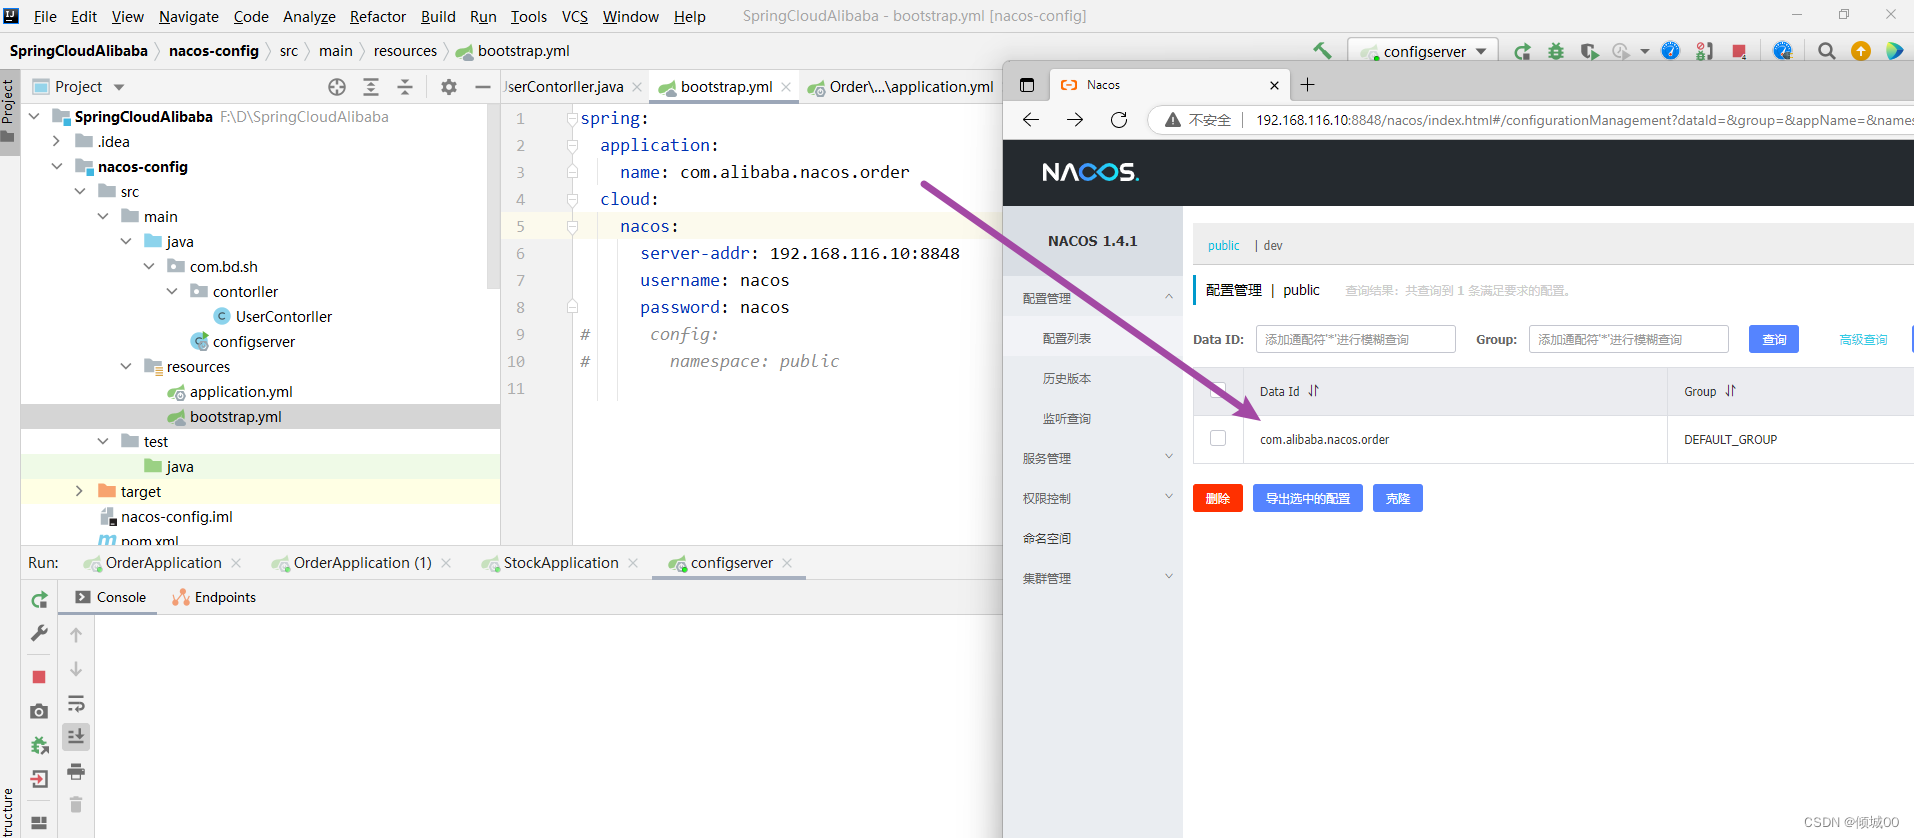Toggle scroll to end of console
This screenshot has width=1914, height=838.
point(76,737)
